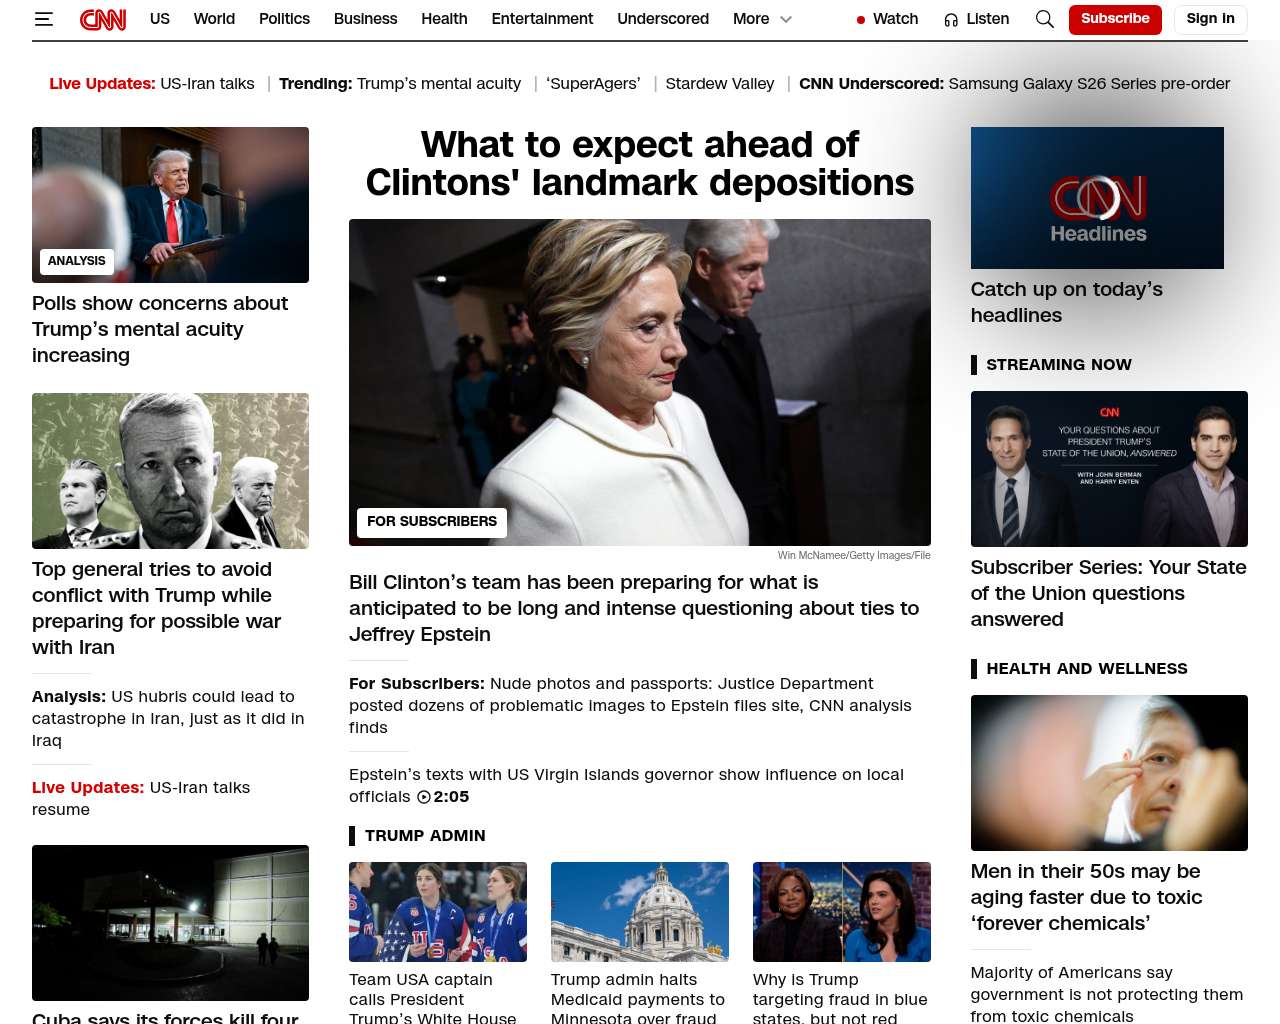Click the Win McNamee/Getty Images photo credit
This screenshot has height=1024, width=1280.
854,556
